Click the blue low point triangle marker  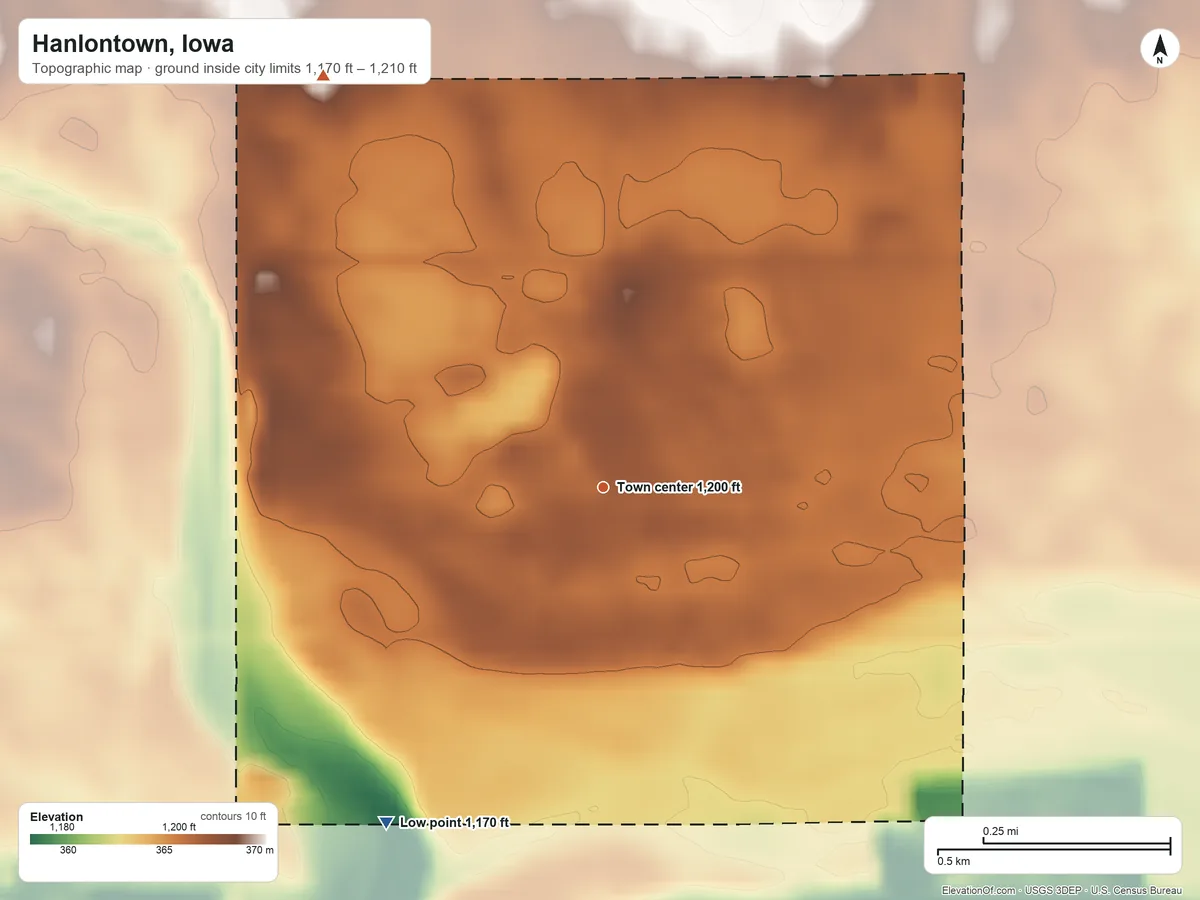(x=386, y=823)
